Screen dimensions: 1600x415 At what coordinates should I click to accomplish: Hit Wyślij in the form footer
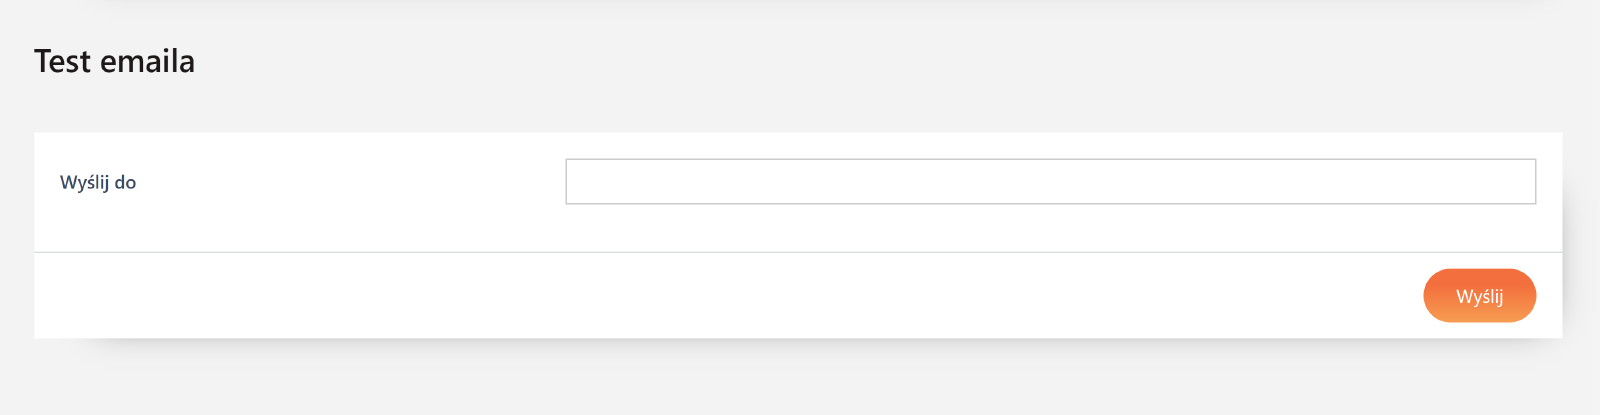point(1479,296)
